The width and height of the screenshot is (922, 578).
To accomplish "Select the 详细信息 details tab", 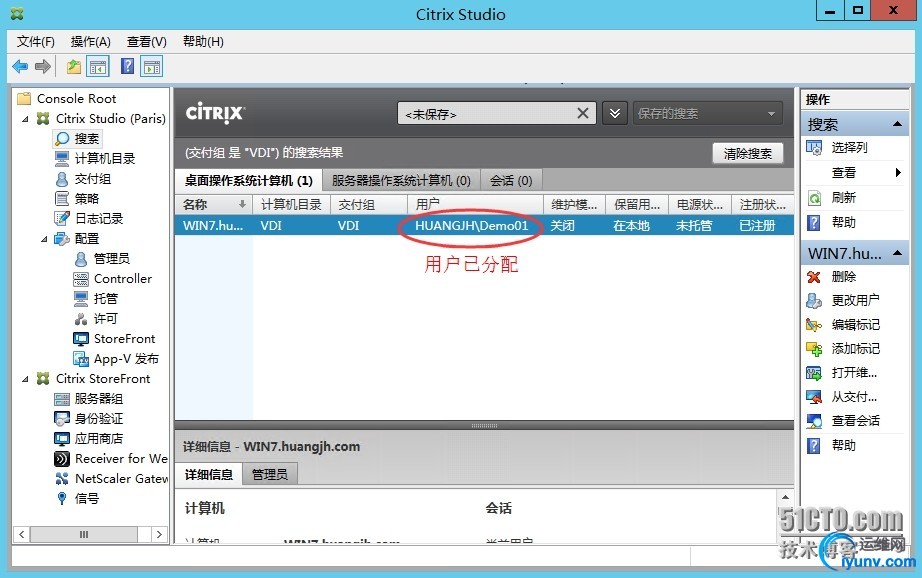I will pyautogui.click(x=209, y=475).
